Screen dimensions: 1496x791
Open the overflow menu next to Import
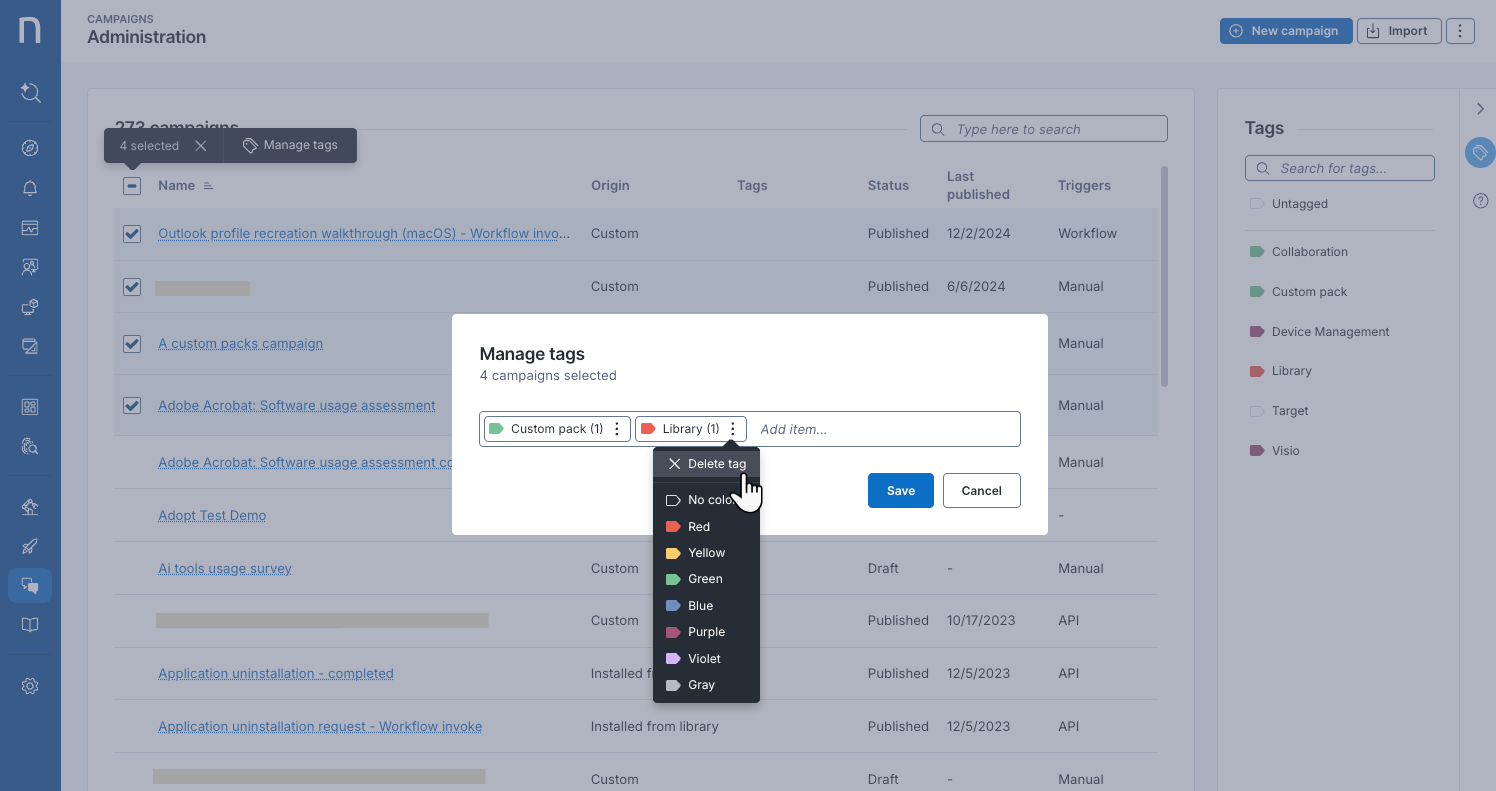point(1460,31)
